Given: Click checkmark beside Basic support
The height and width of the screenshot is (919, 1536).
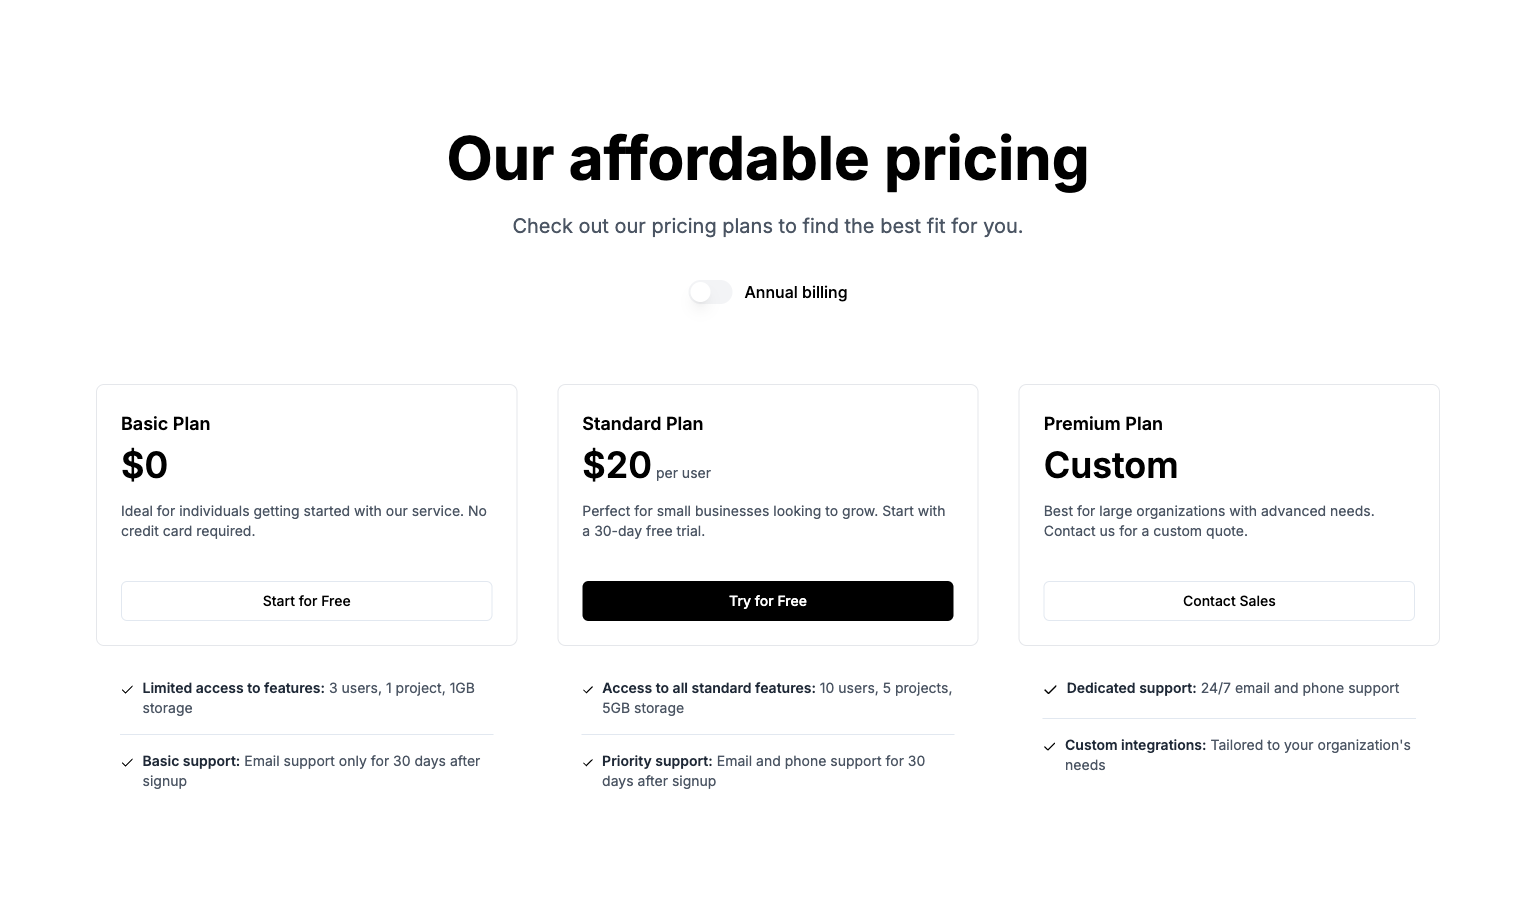Looking at the screenshot, I should [127, 762].
